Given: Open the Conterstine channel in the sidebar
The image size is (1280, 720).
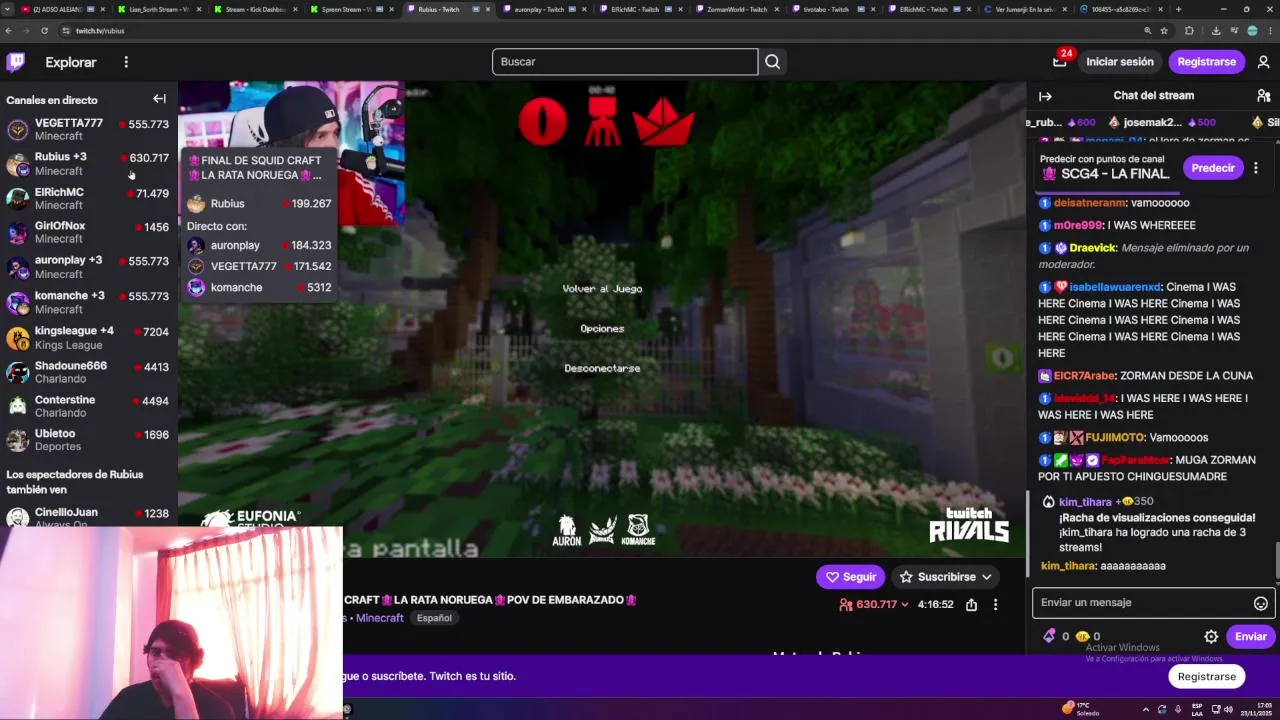Looking at the screenshot, I should (x=89, y=406).
